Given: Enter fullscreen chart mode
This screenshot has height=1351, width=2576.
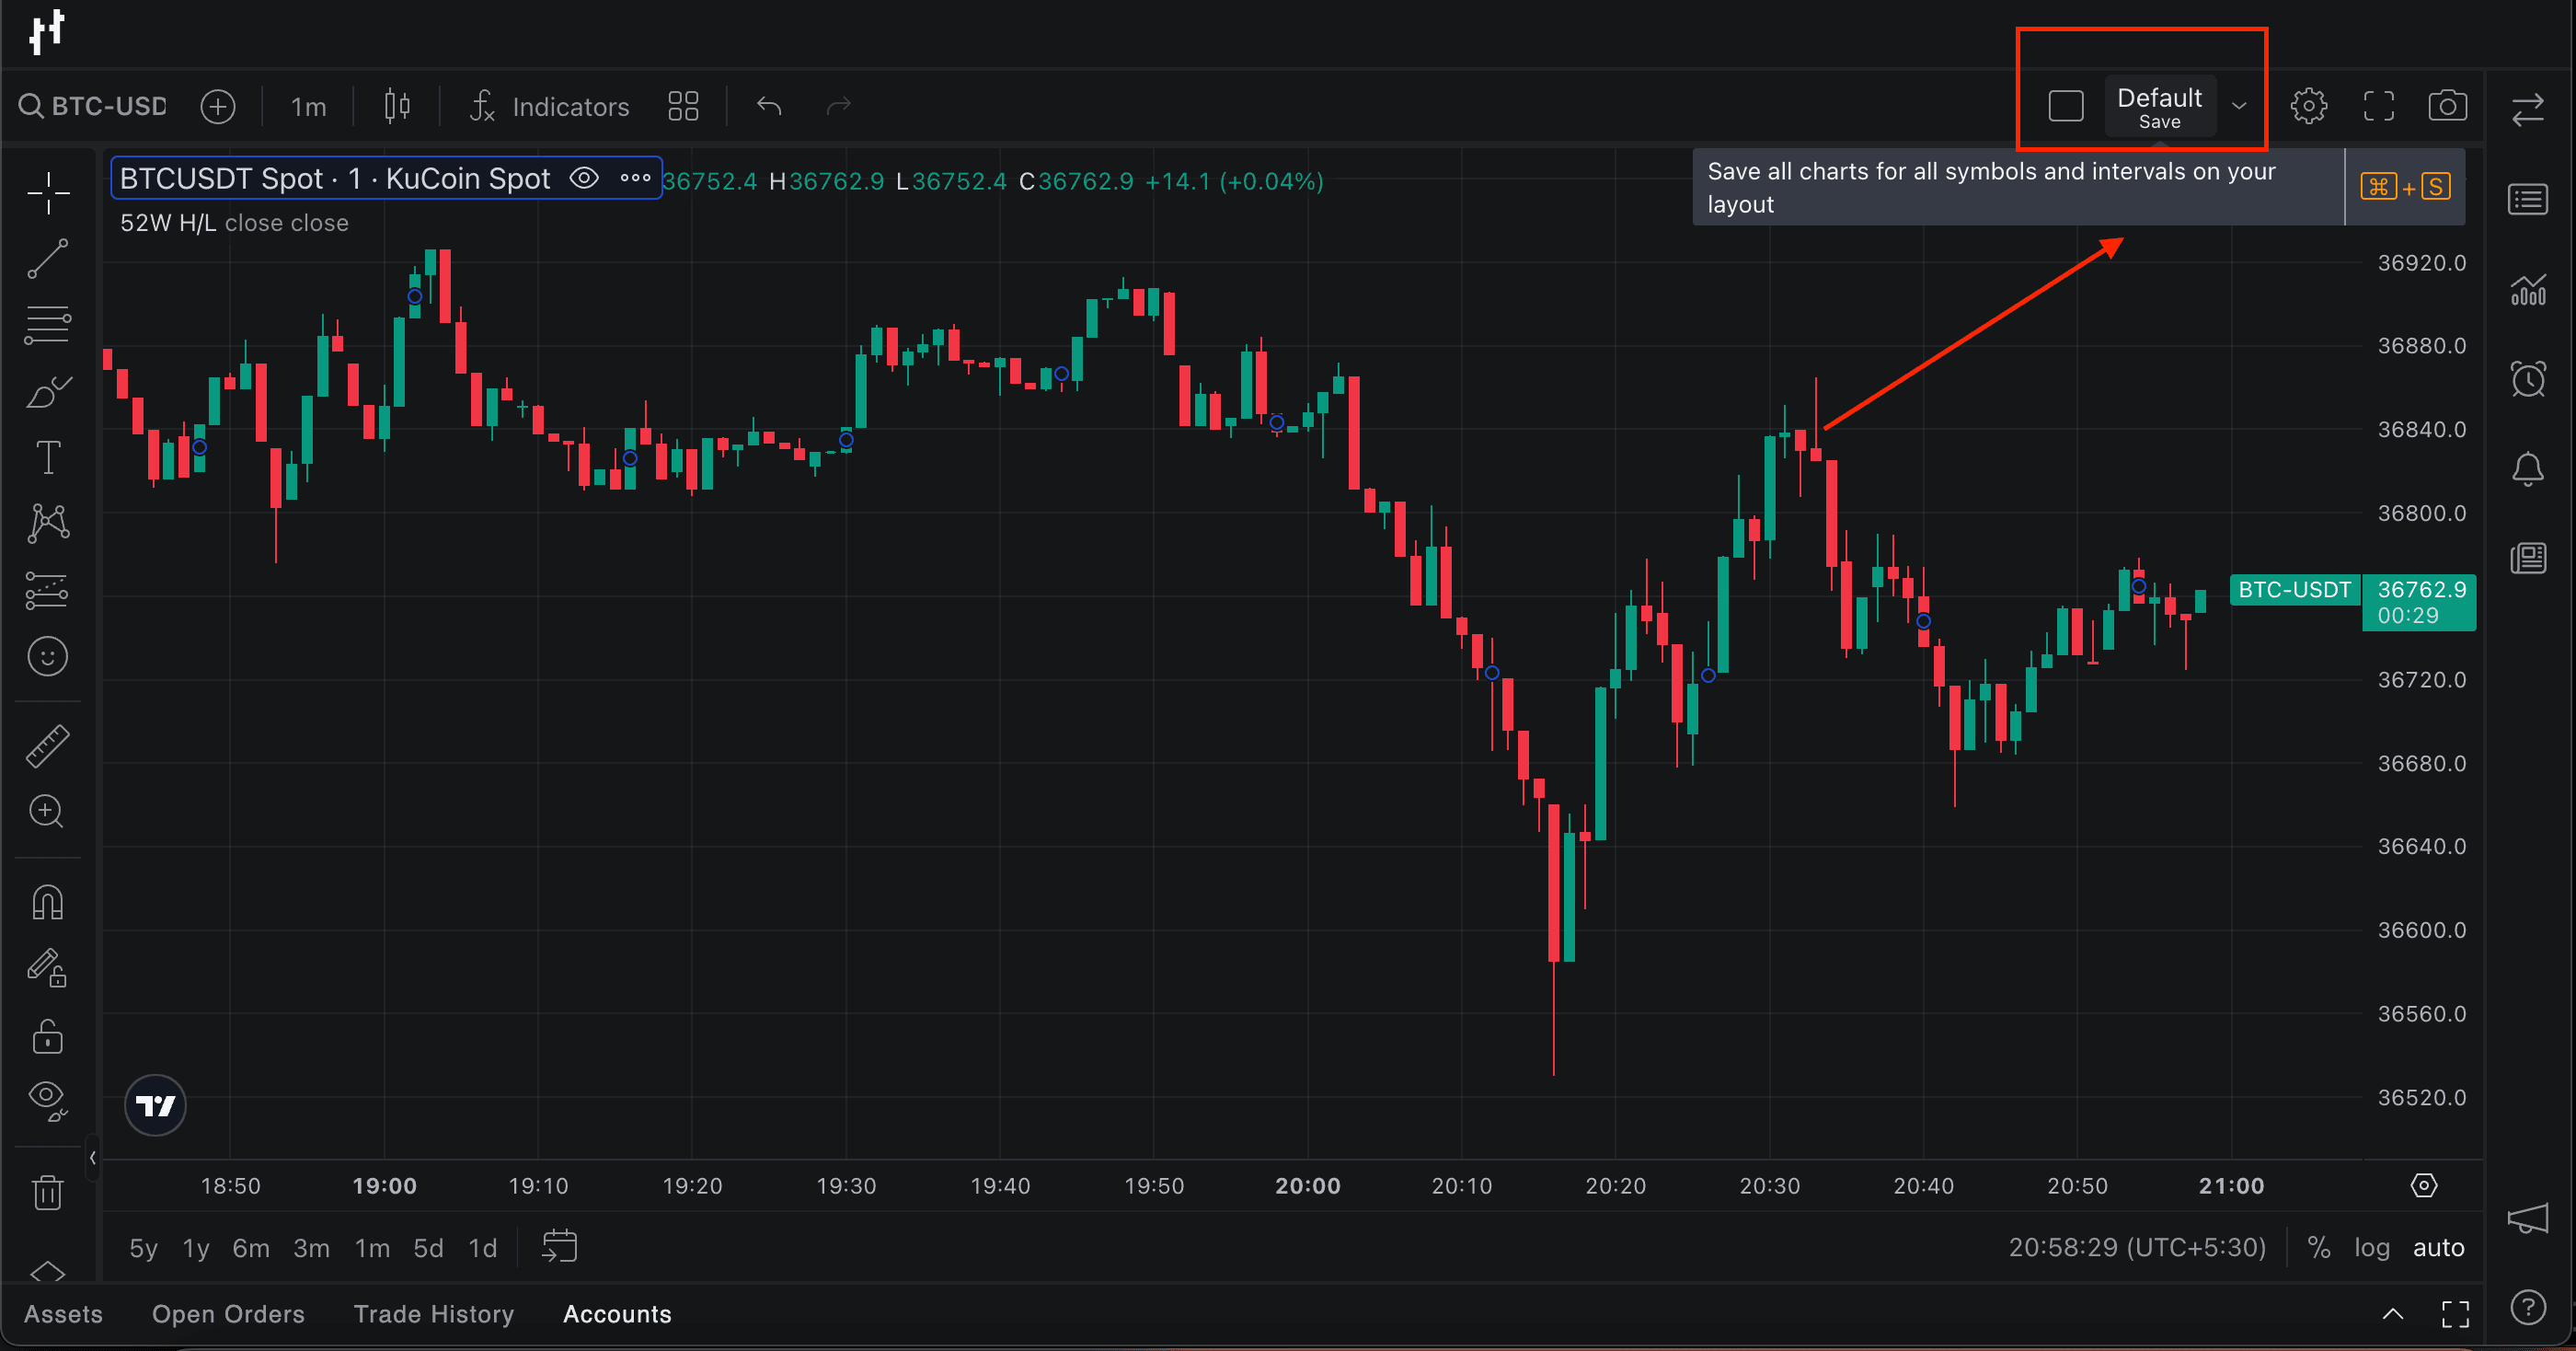Looking at the screenshot, I should click(x=2378, y=106).
